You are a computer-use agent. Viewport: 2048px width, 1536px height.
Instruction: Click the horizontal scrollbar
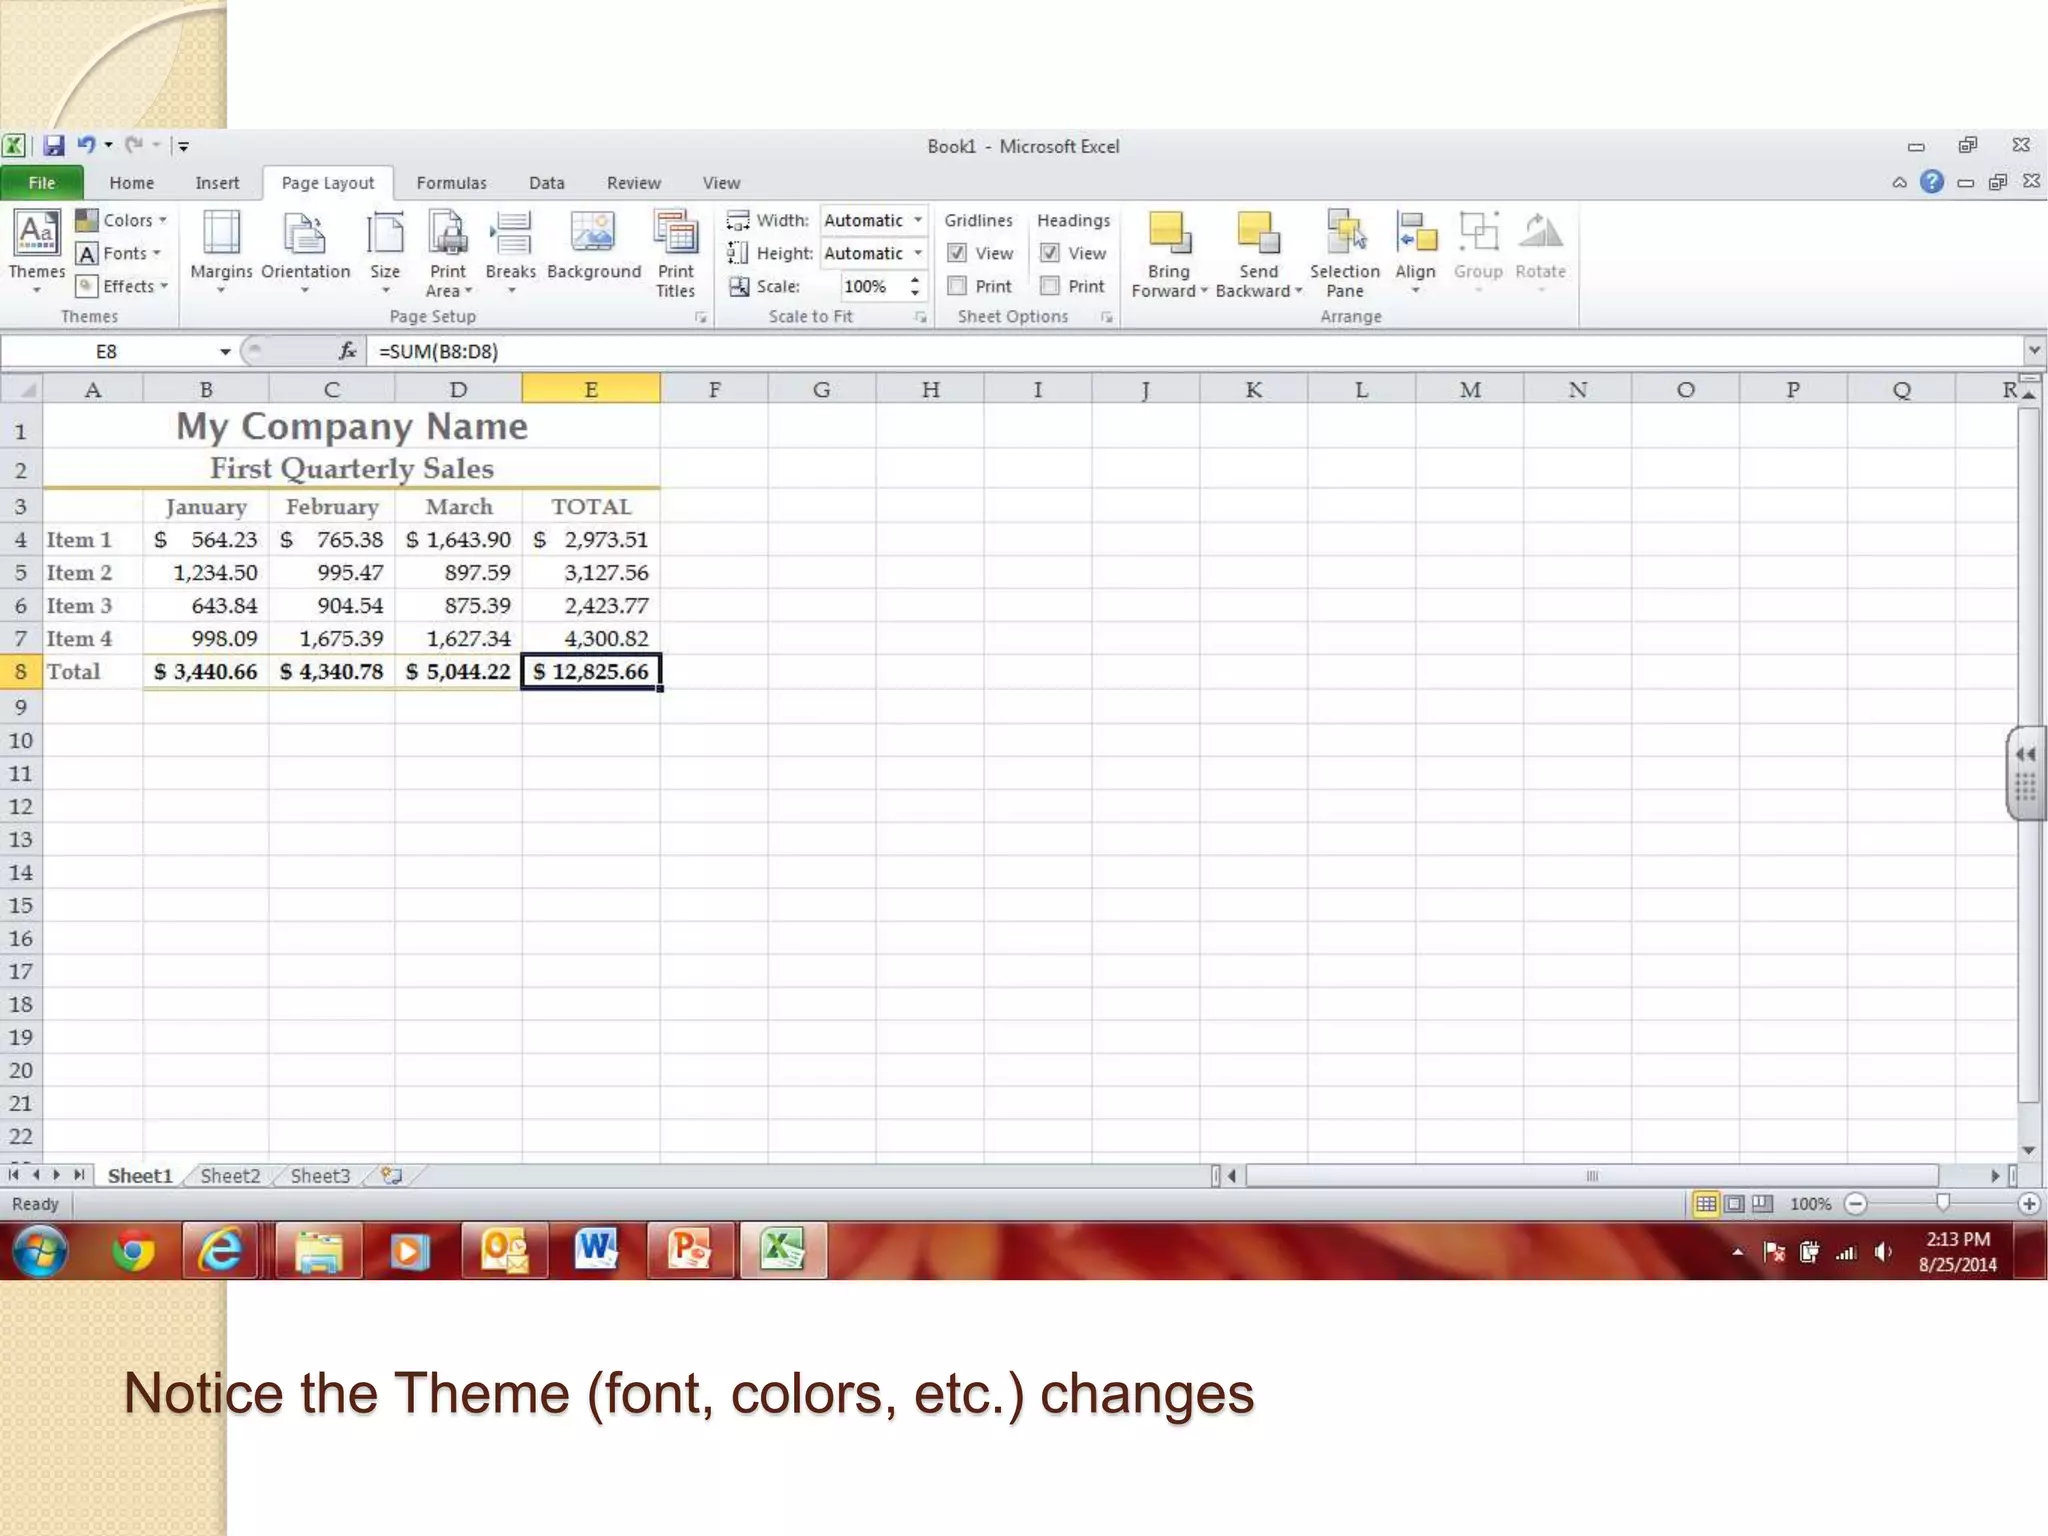pyautogui.click(x=1592, y=1176)
